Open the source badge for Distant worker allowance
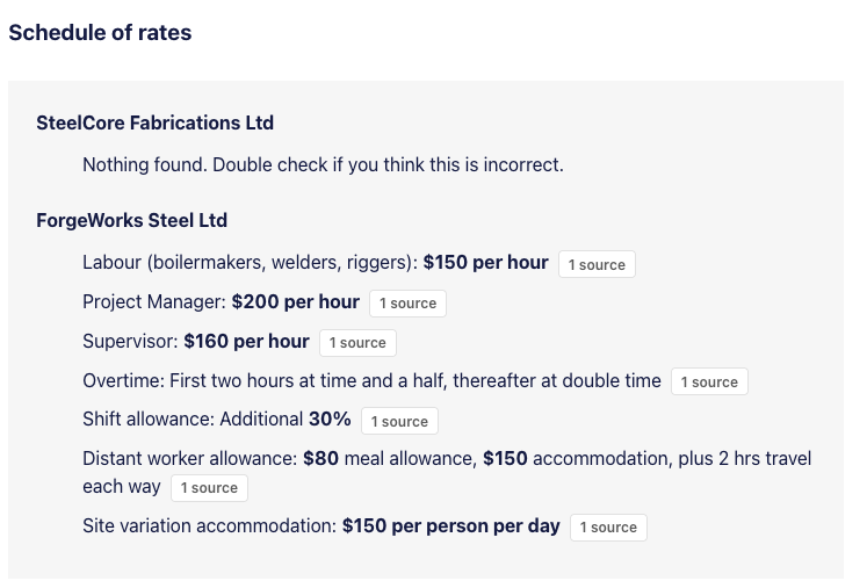The height and width of the screenshot is (588, 853). (x=209, y=488)
